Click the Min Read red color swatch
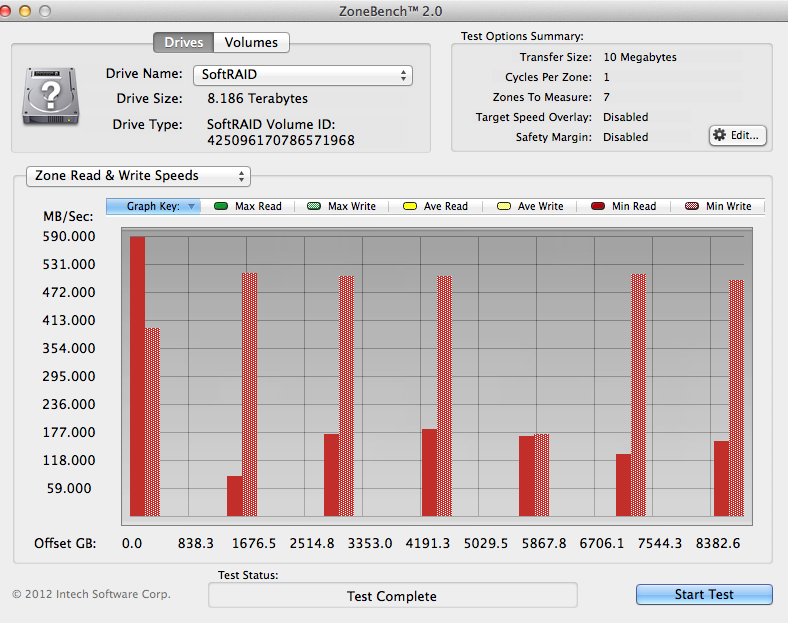Screen dimensions: 788x623 point(597,206)
